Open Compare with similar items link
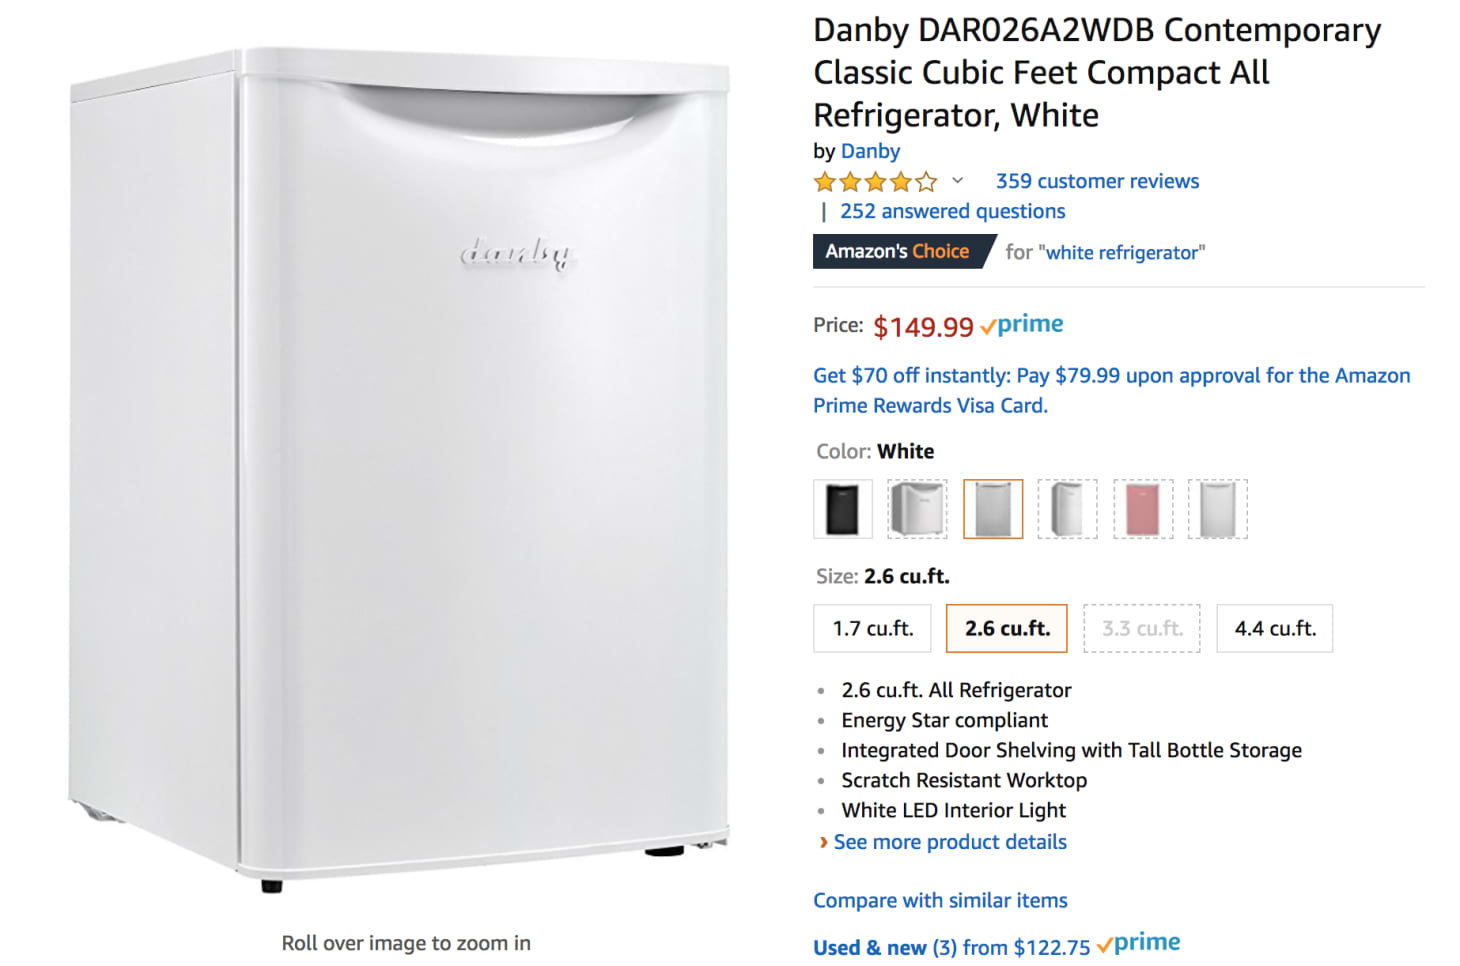The width and height of the screenshot is (1460, 966). click(940, 900)
